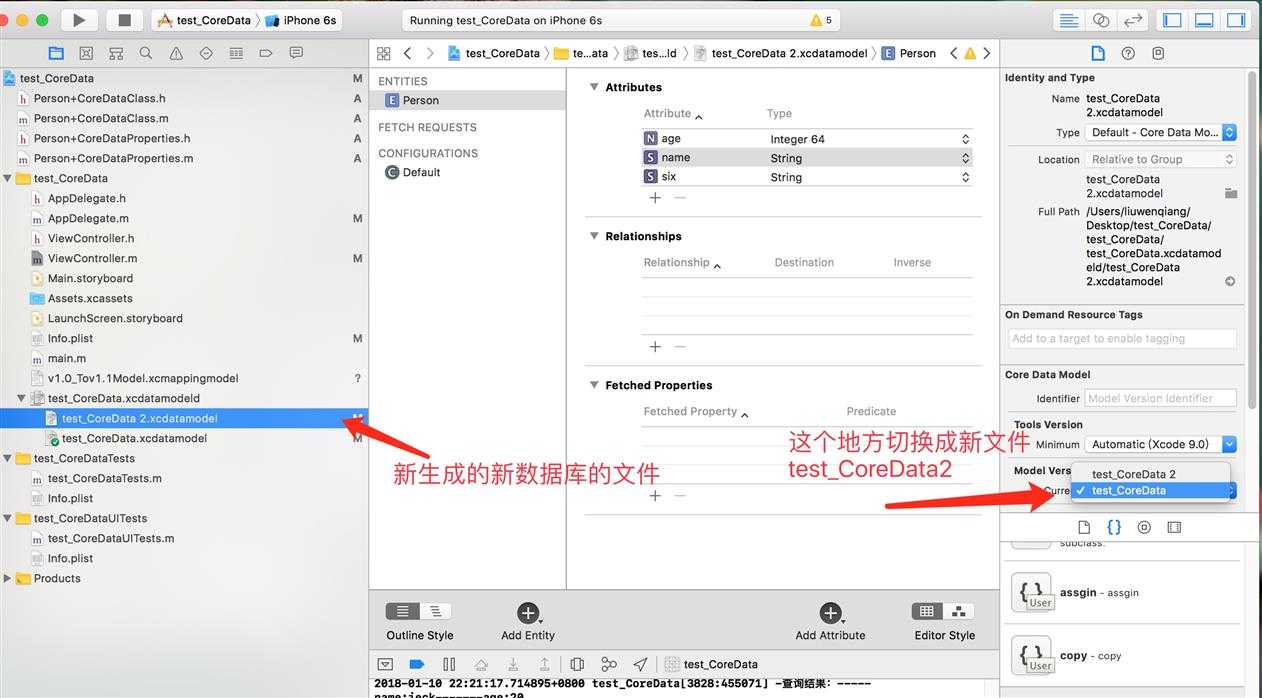Viewport: 1262px width, 698px height.
Task: Go back in editor history
Action: (407, 53)
